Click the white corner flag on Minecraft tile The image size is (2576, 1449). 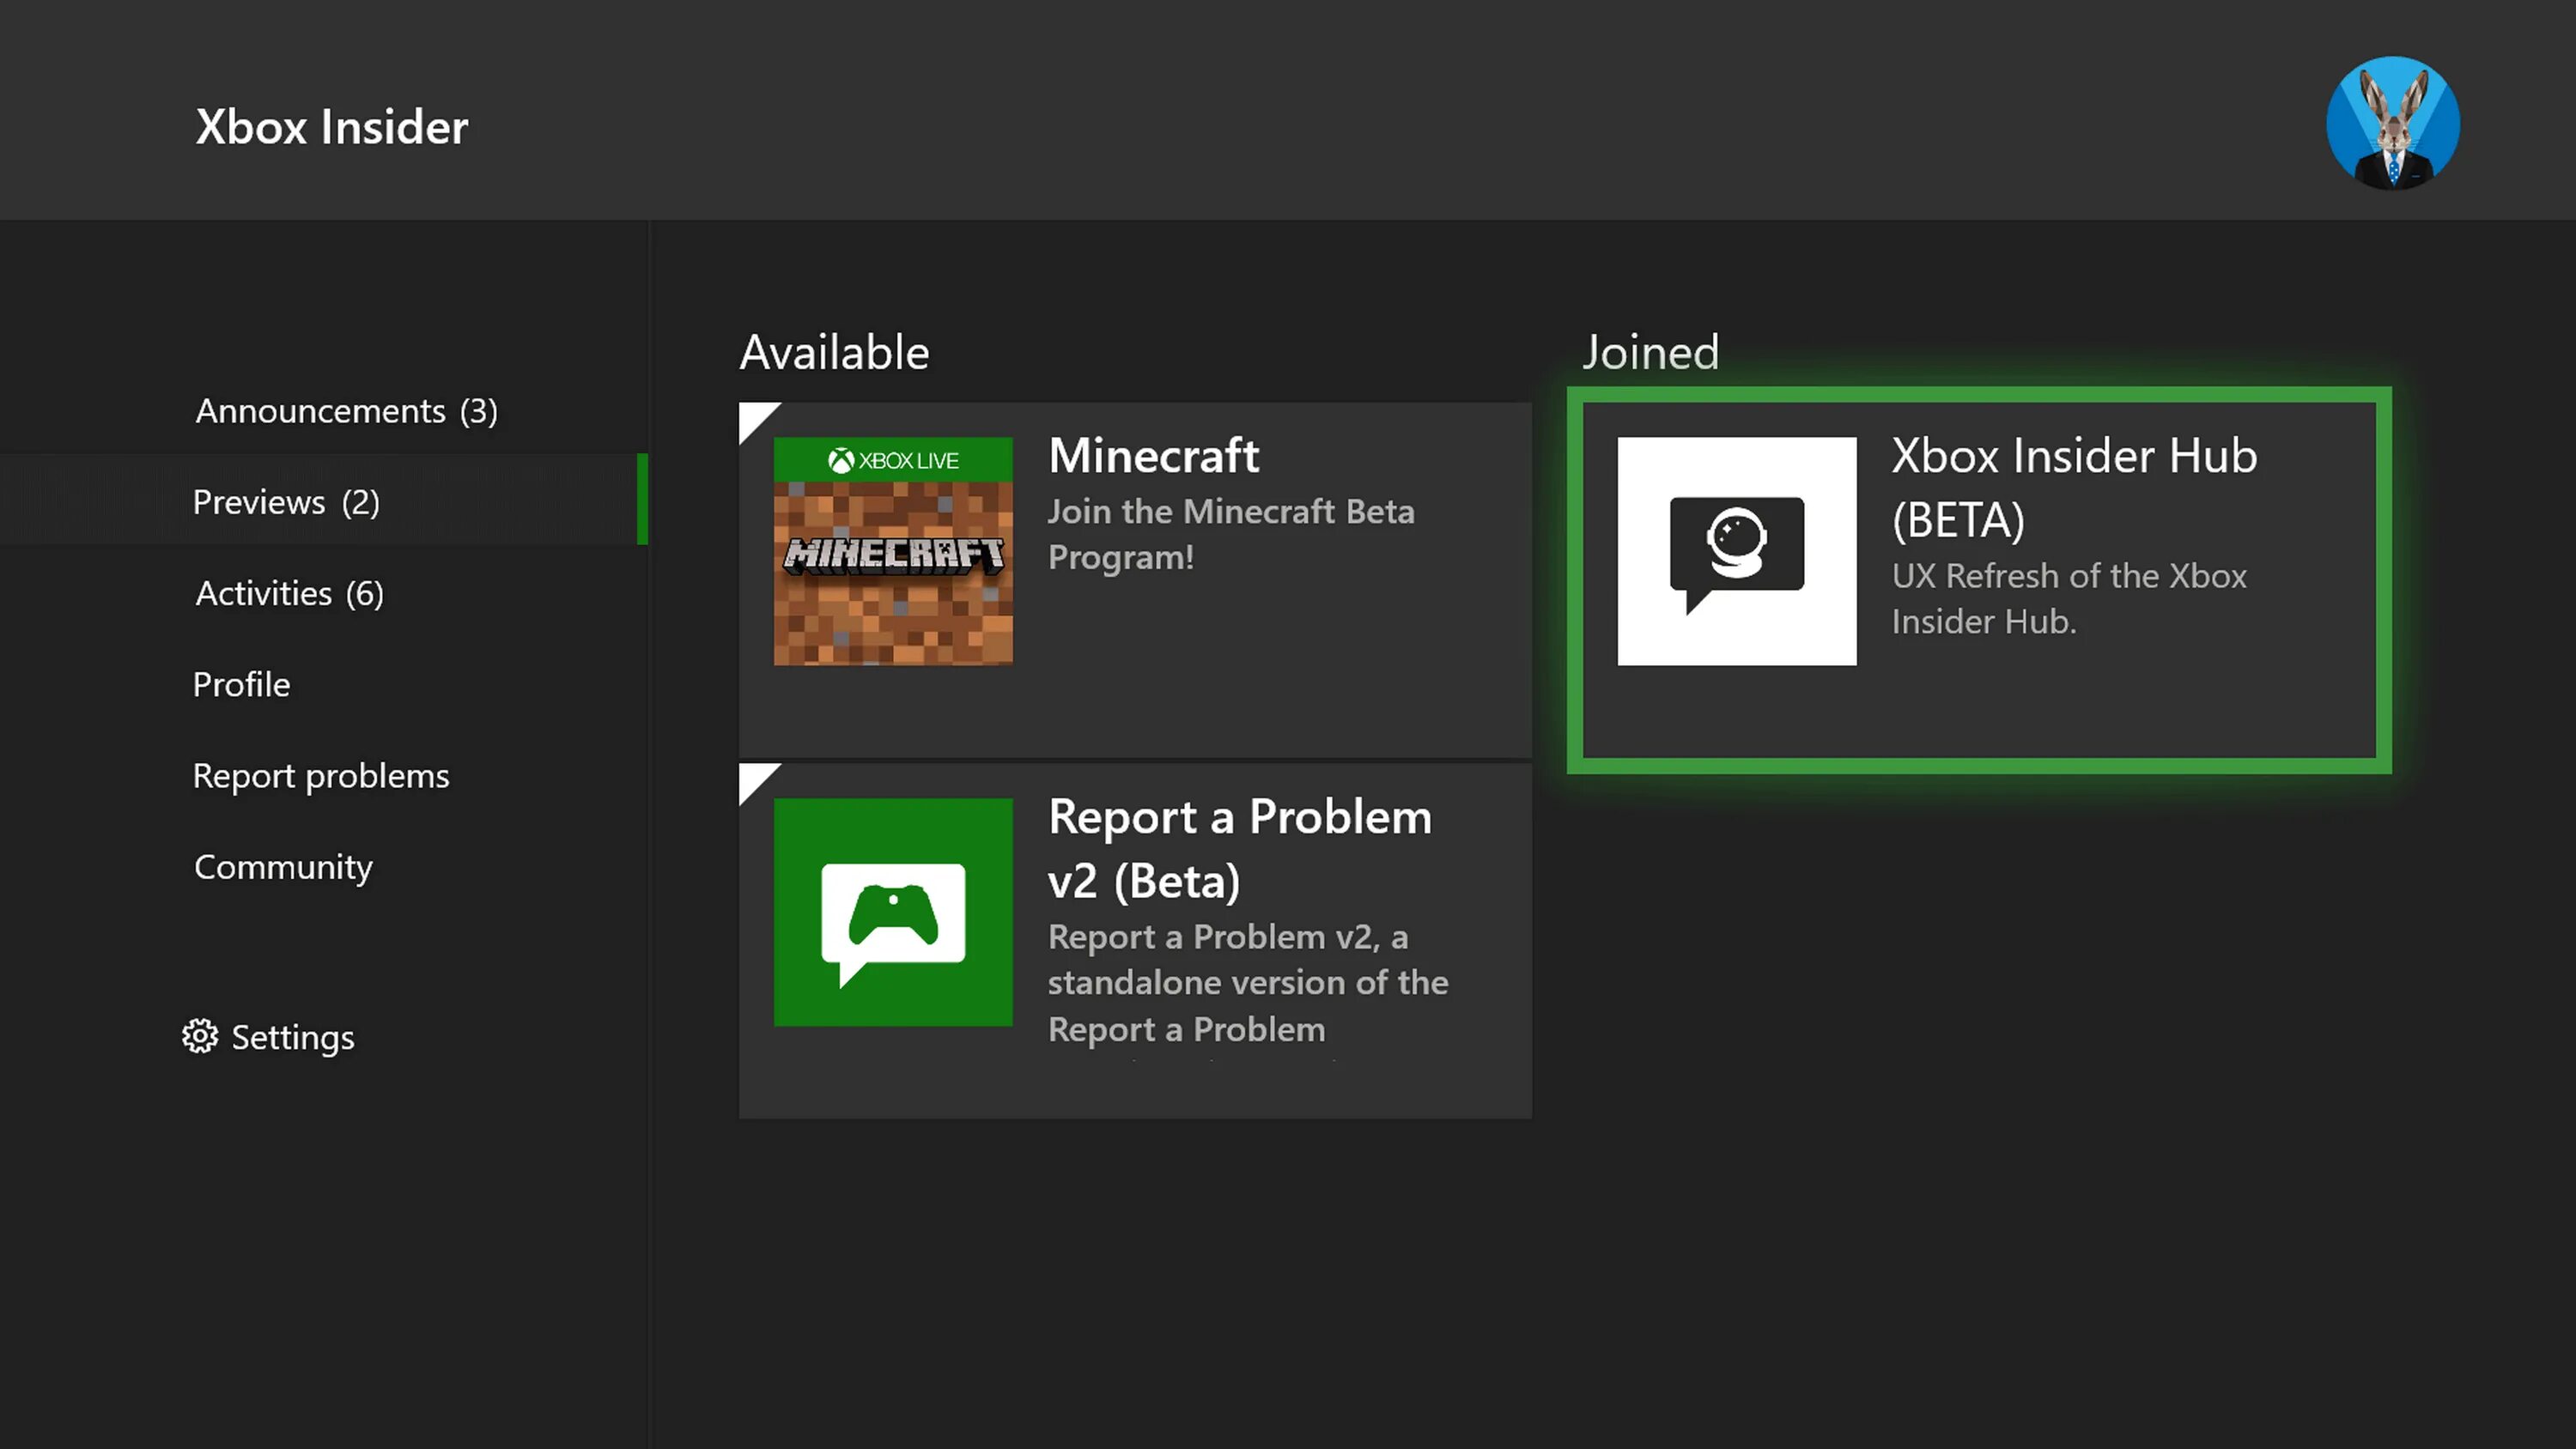(x=753, y=416)
